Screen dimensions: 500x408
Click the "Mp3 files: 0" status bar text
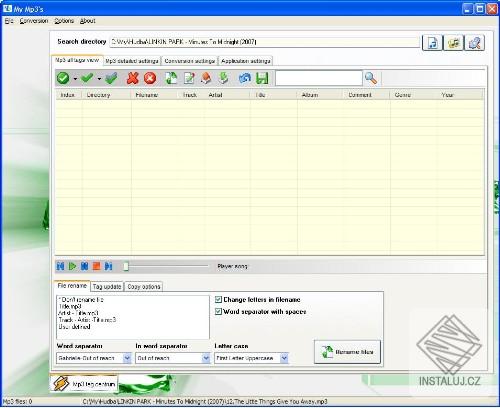tap(17, 402)
